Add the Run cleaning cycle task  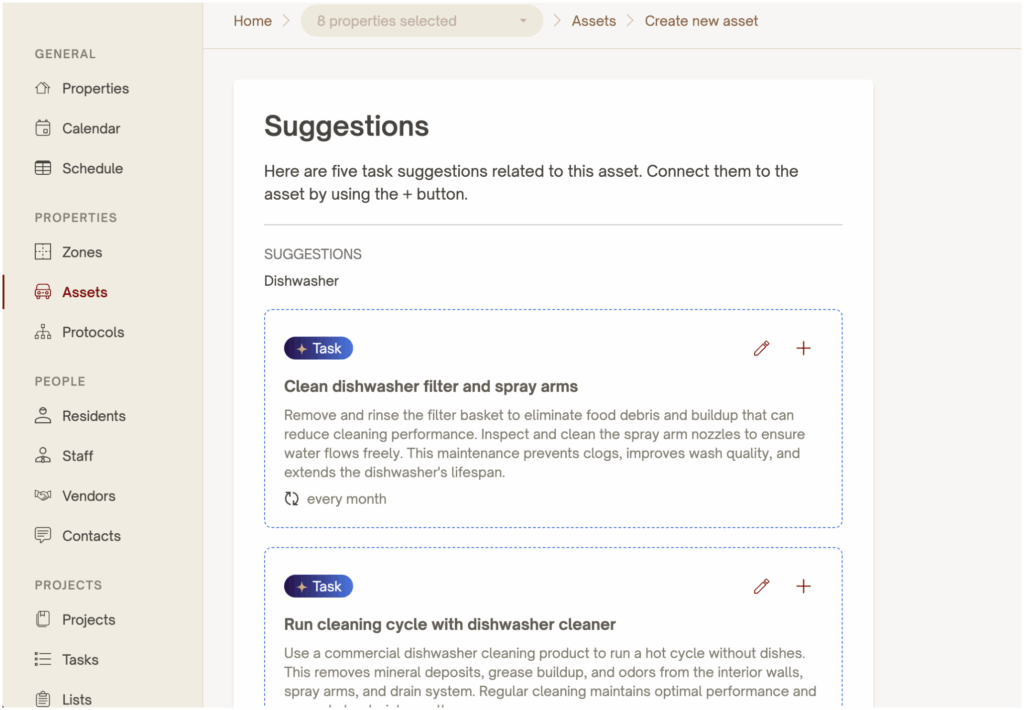[x=803, y=586]
